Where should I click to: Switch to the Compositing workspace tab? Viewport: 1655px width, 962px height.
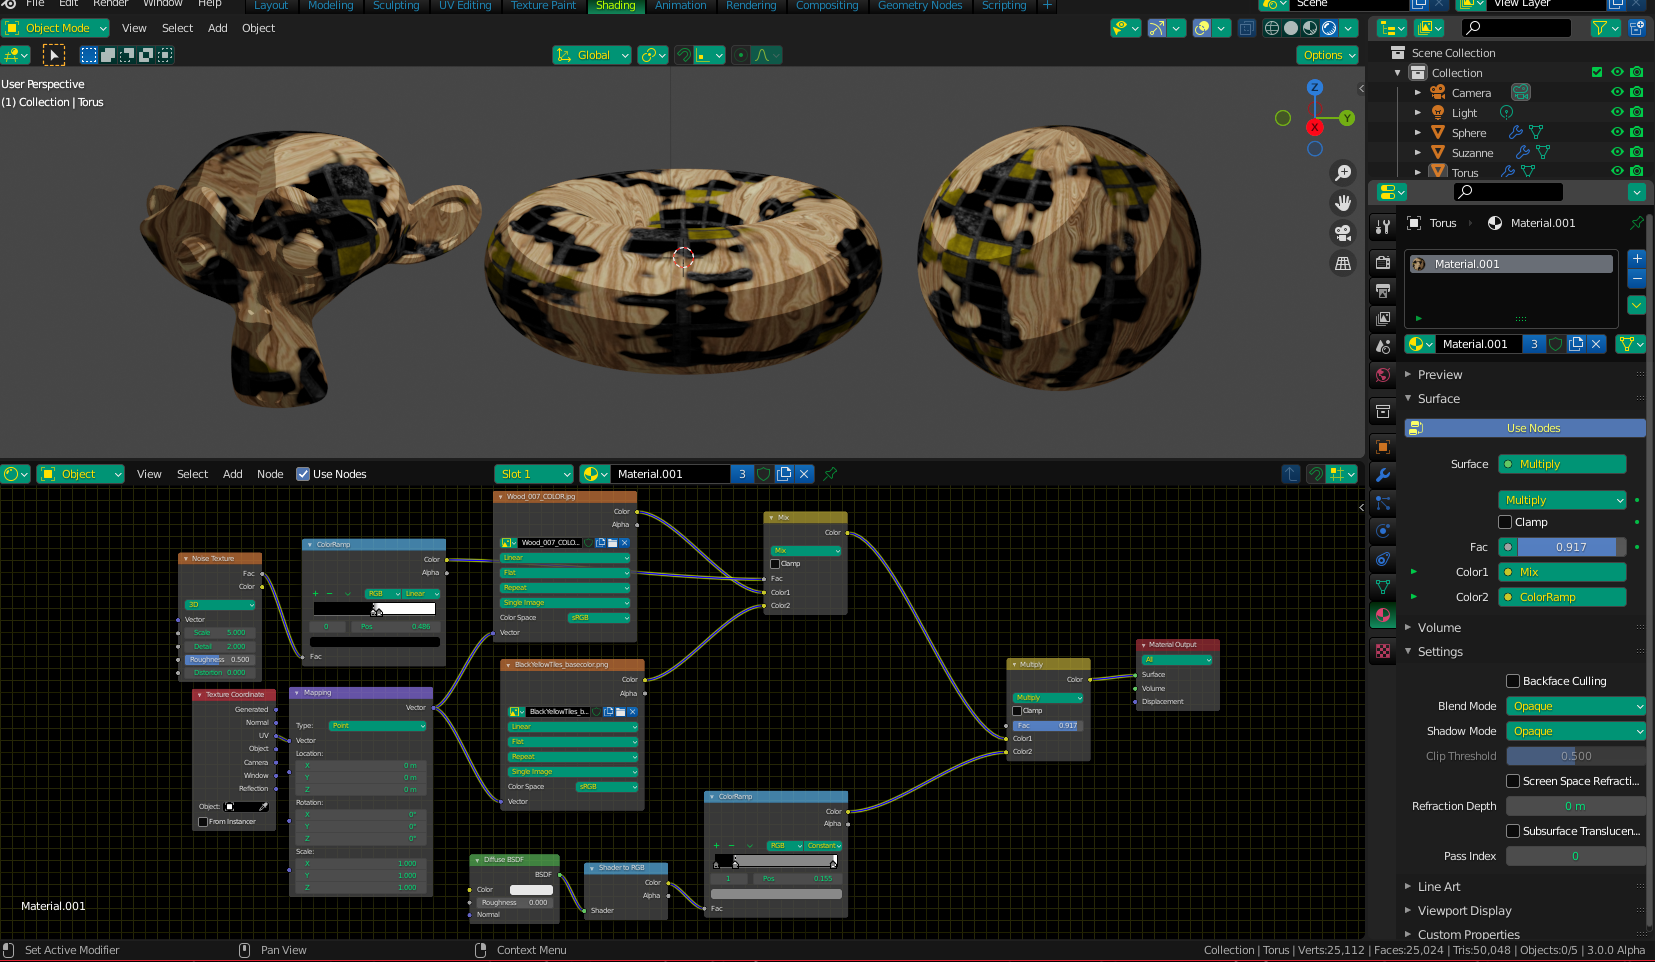(x=826, y=6)
